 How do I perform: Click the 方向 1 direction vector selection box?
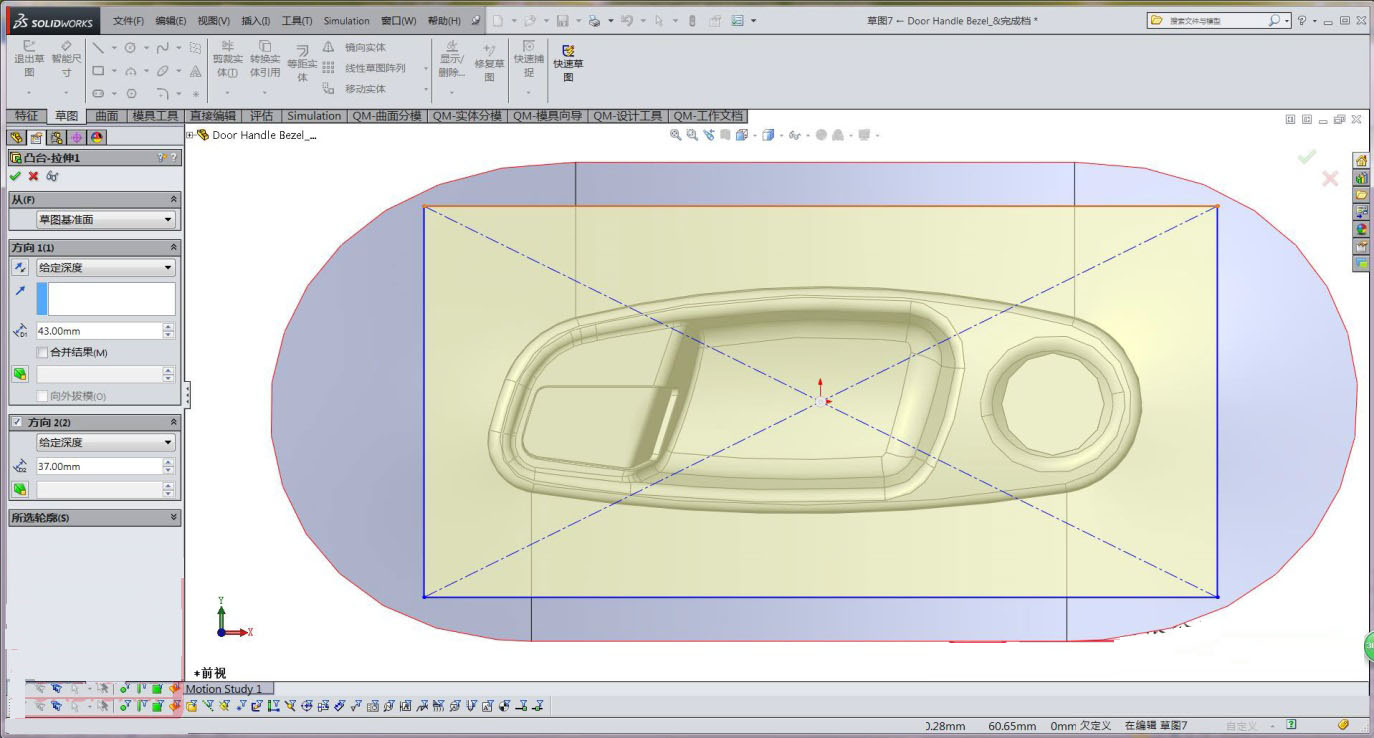(x=106, y=299)
